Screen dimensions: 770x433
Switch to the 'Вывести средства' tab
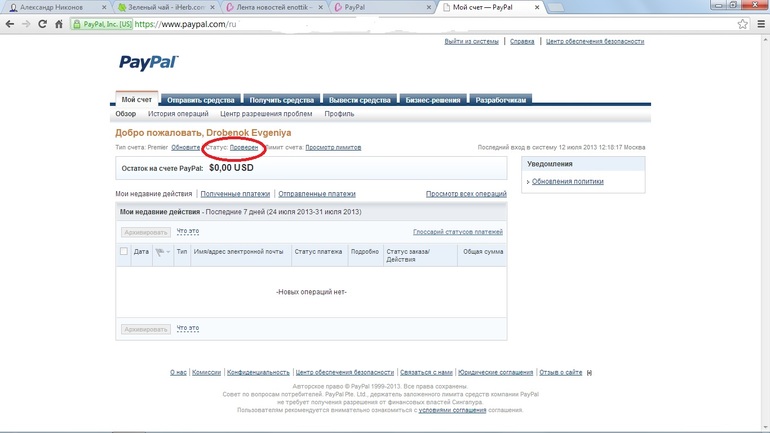[359, 100]
